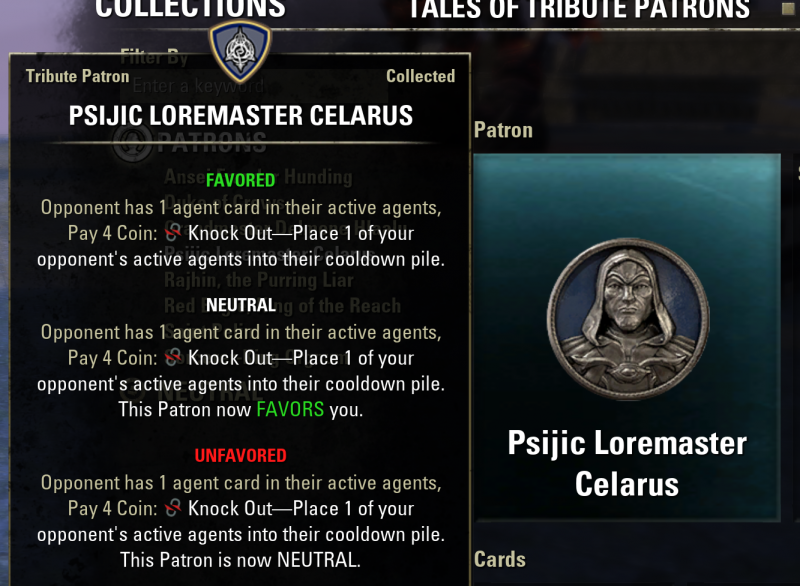Choose the faded Hunding patron entry
Screen dimensions: 800x586
[x=258, y=177]
